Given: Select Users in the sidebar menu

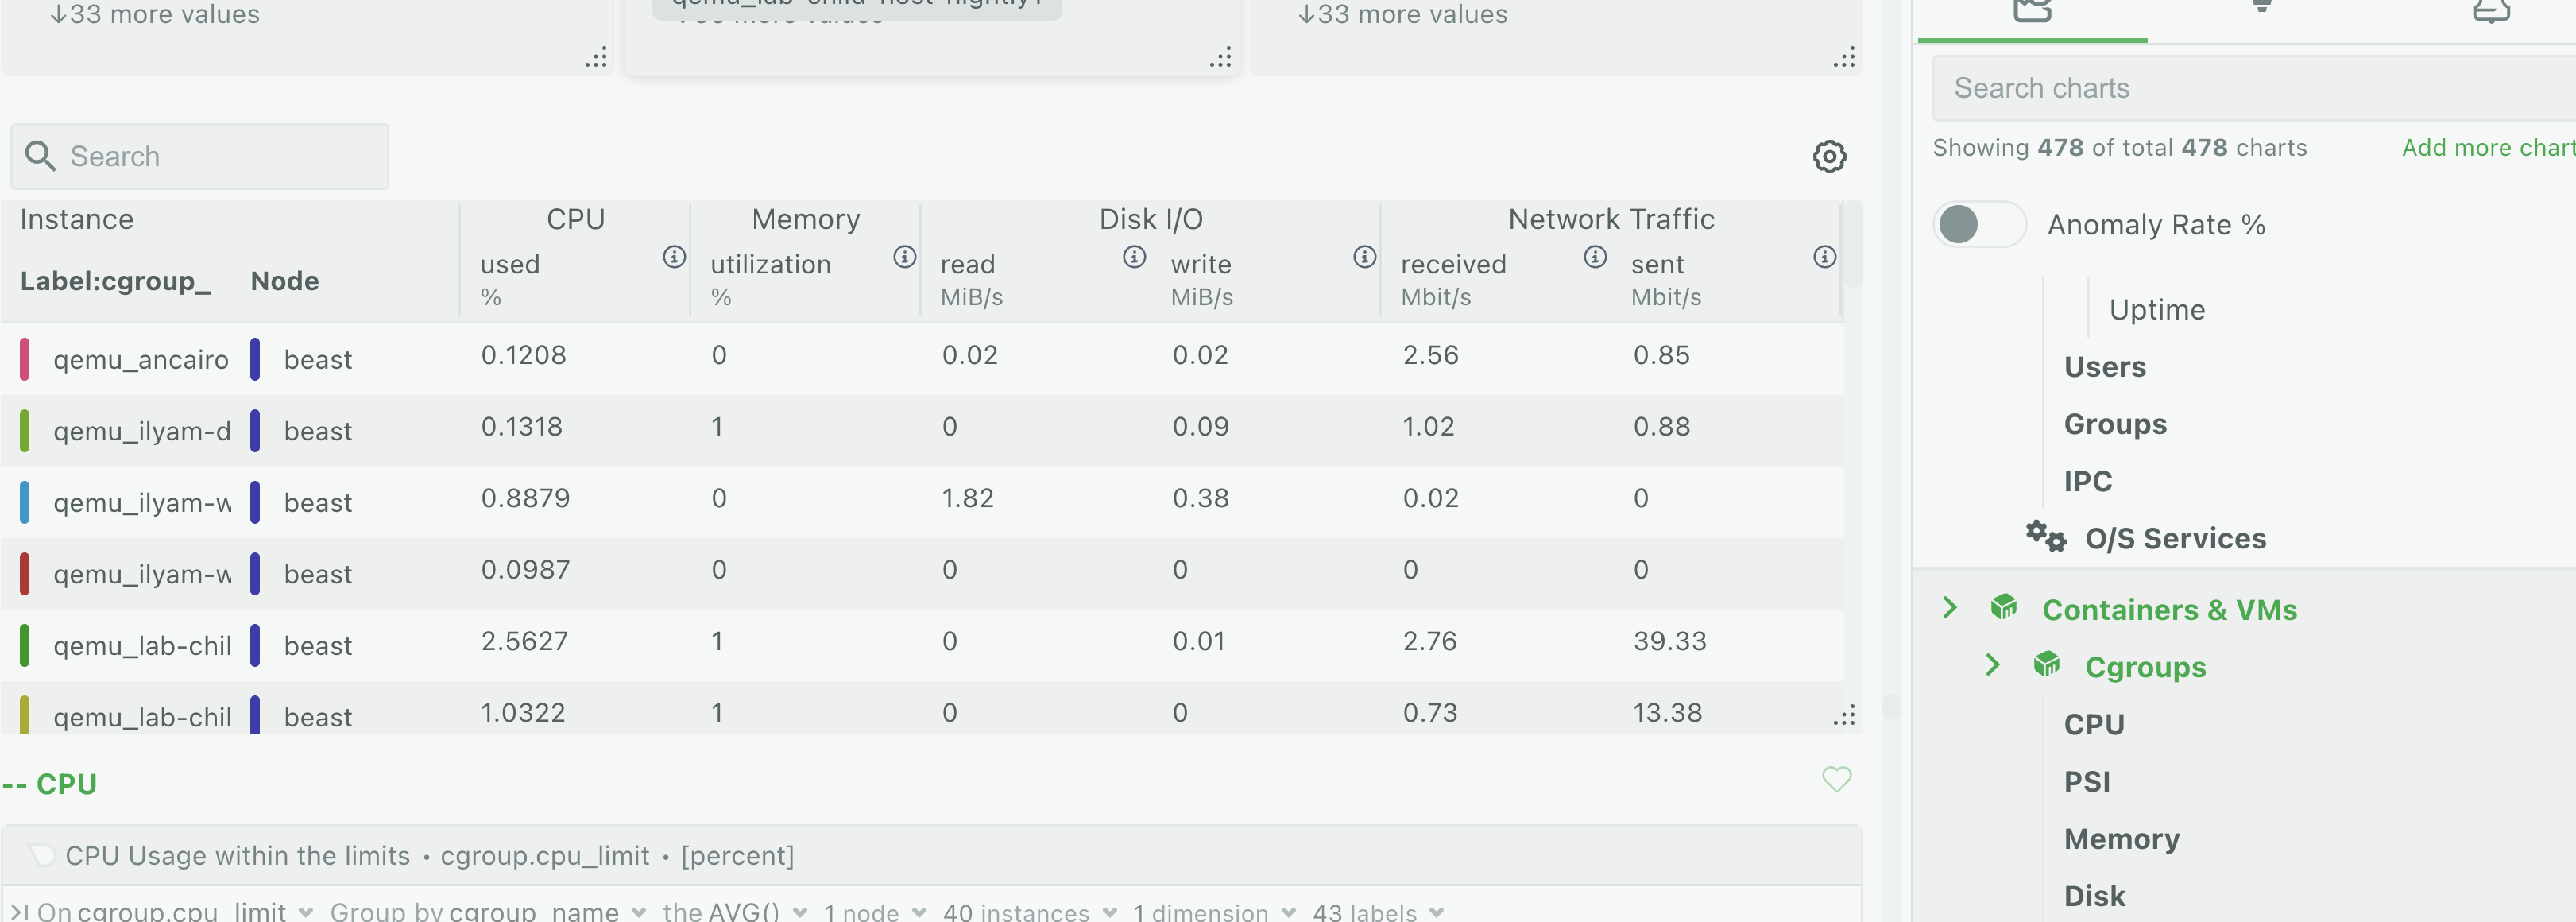Looking at the screenshot, I should [2104, 367].
